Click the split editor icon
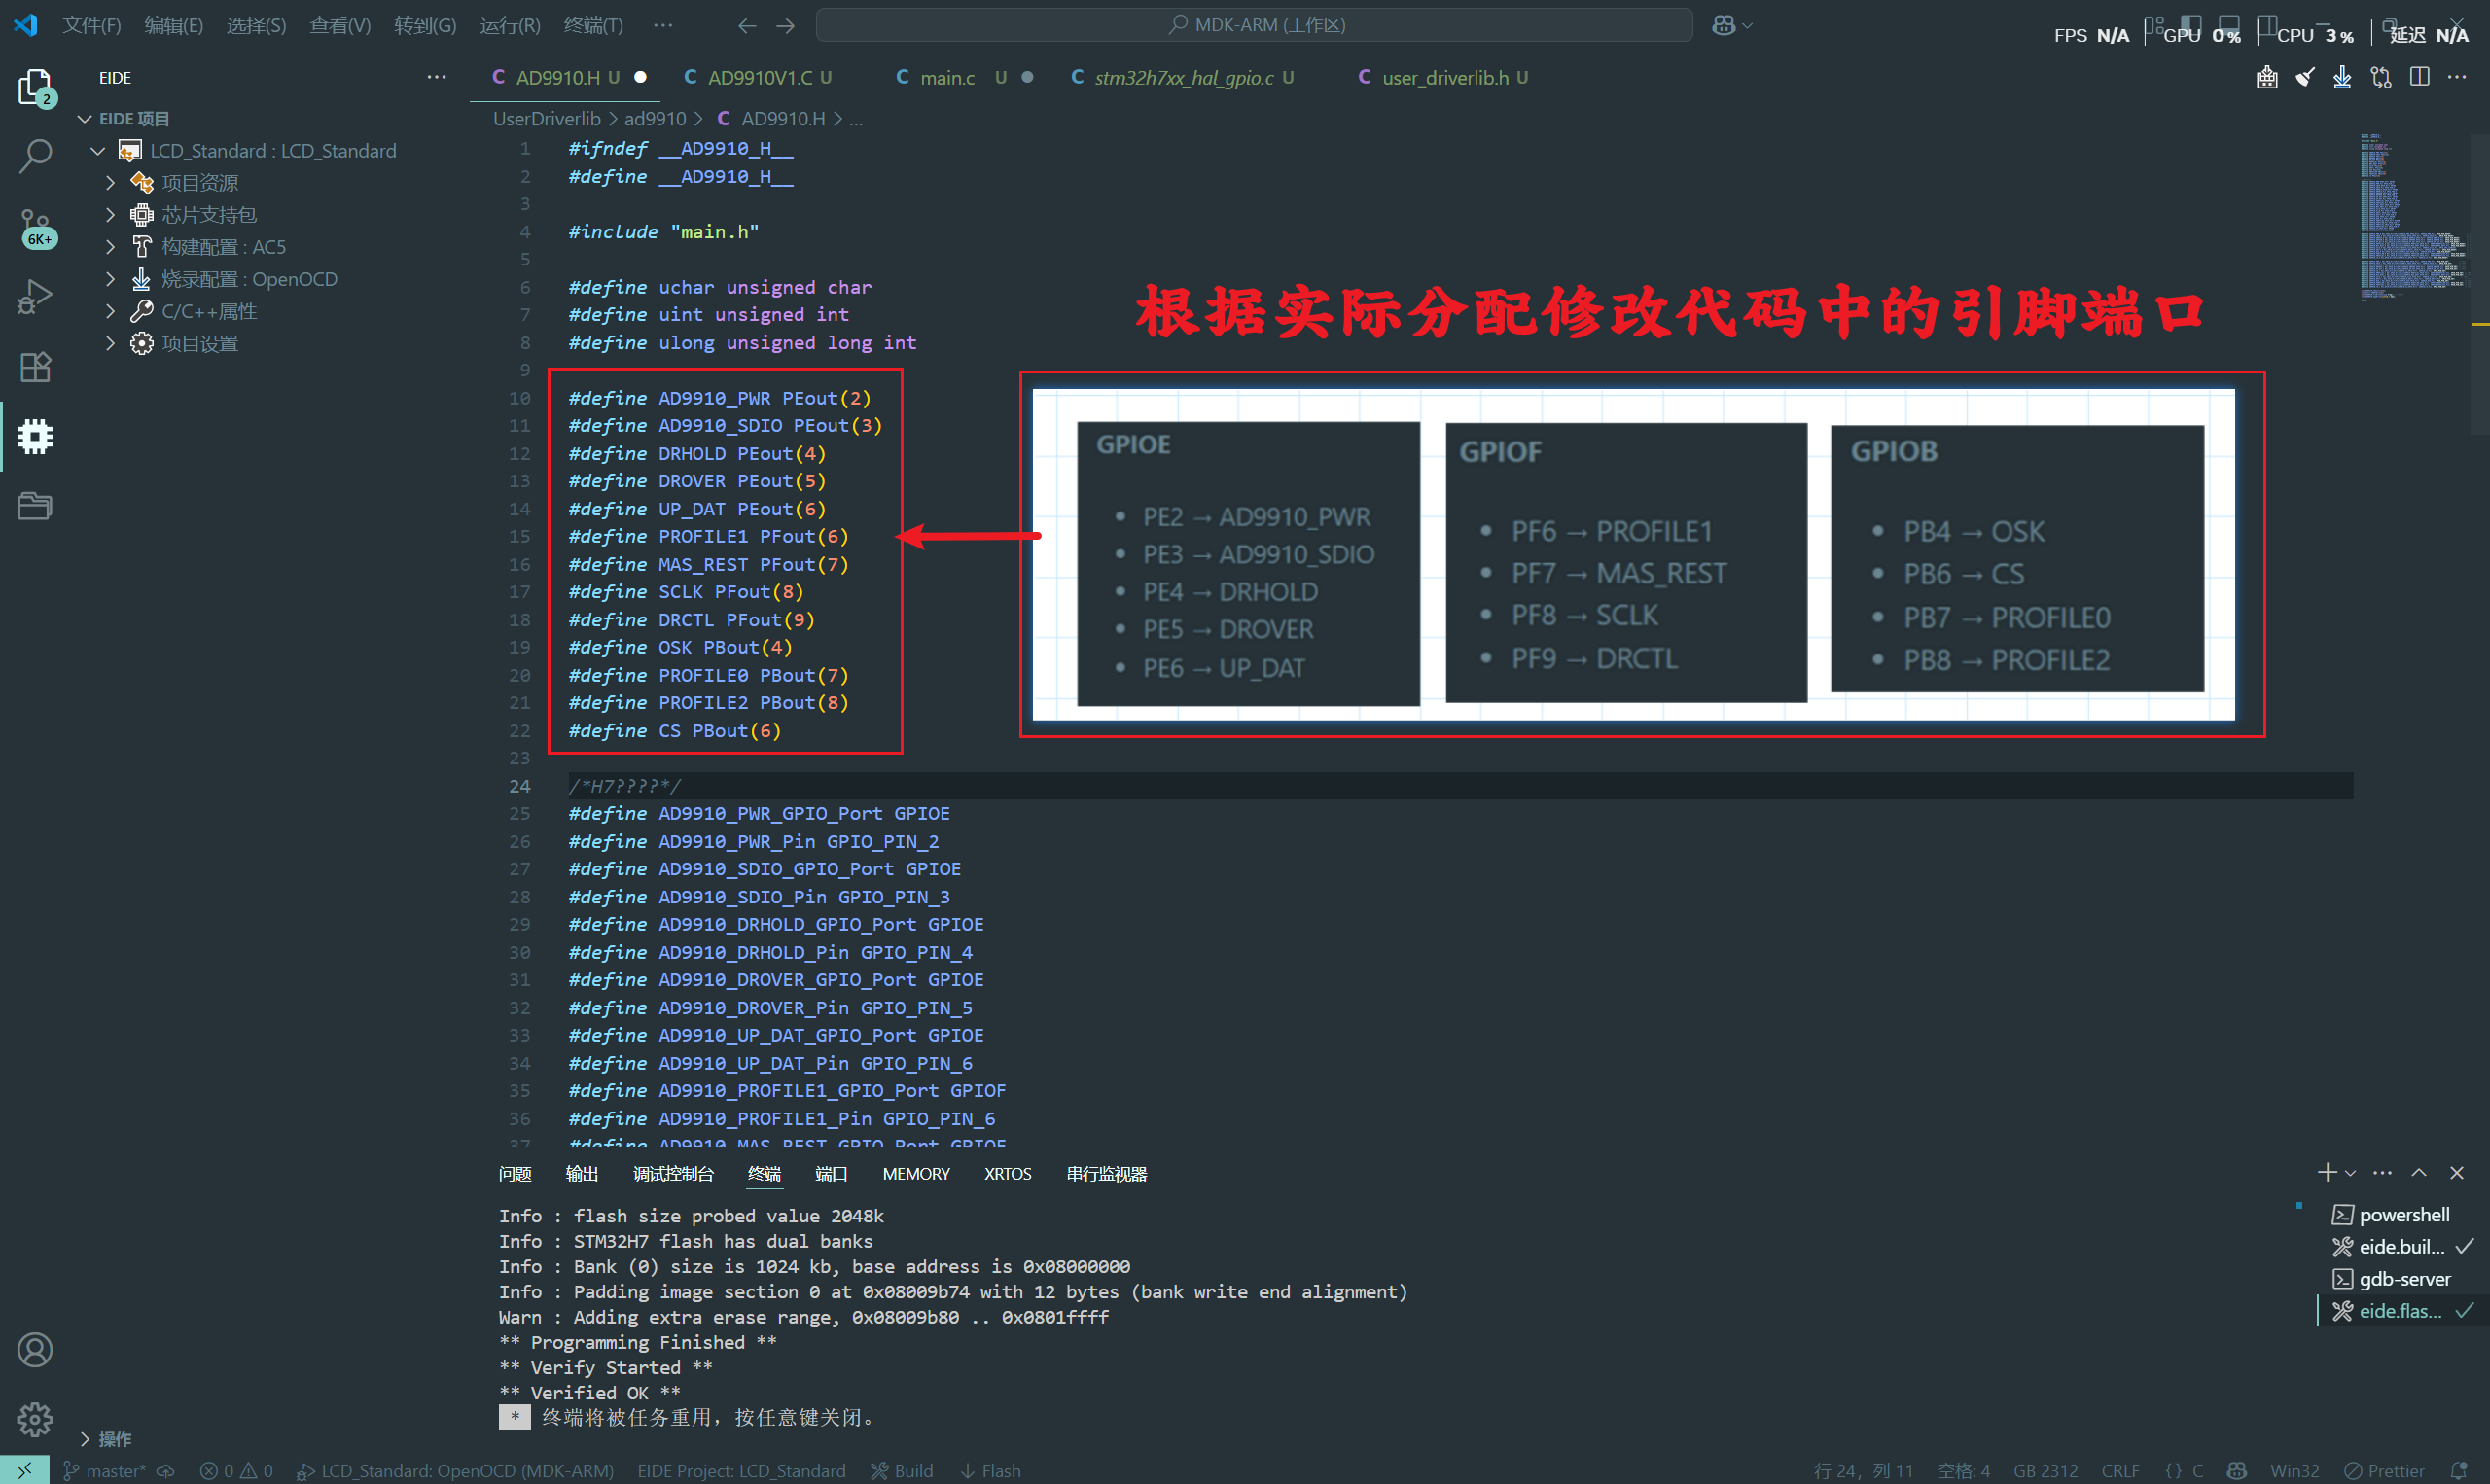 (x=2421, y=77)
